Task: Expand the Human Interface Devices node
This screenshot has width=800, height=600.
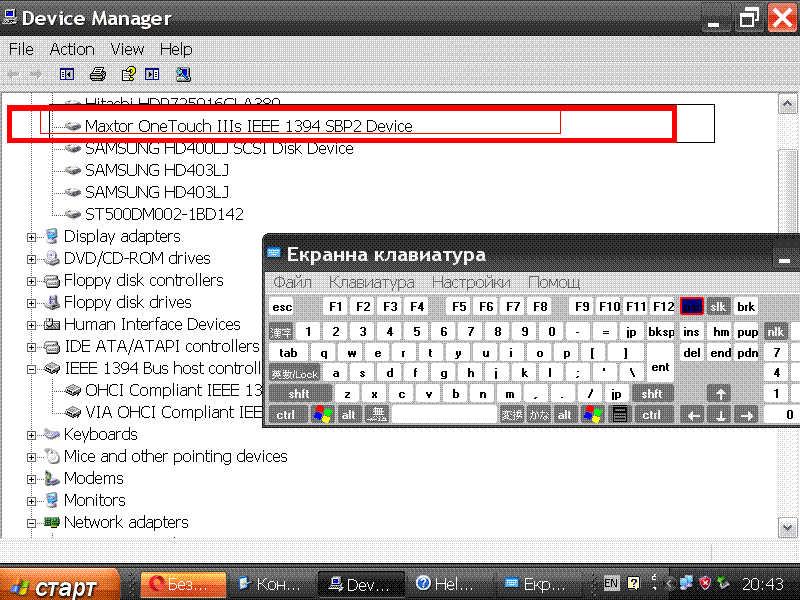Action: click(31, 325)
